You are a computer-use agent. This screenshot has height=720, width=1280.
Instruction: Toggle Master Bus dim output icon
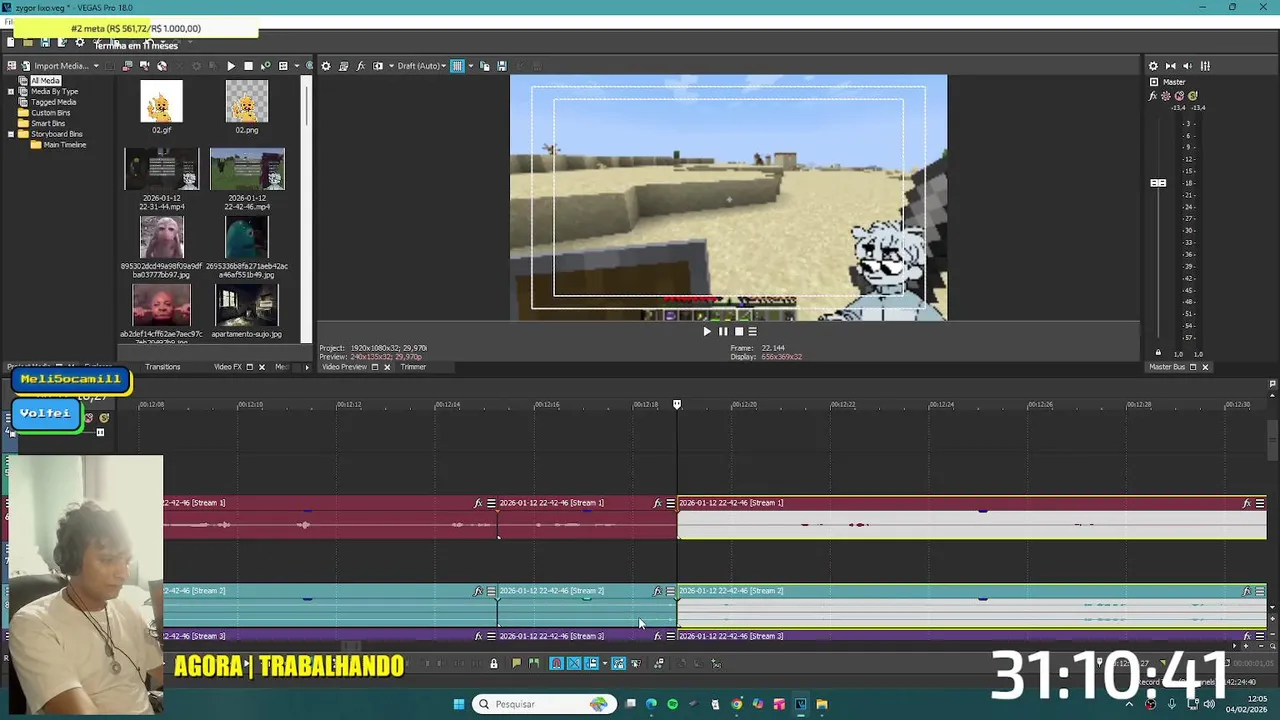pyautogui.click(x=1187, y=66)
